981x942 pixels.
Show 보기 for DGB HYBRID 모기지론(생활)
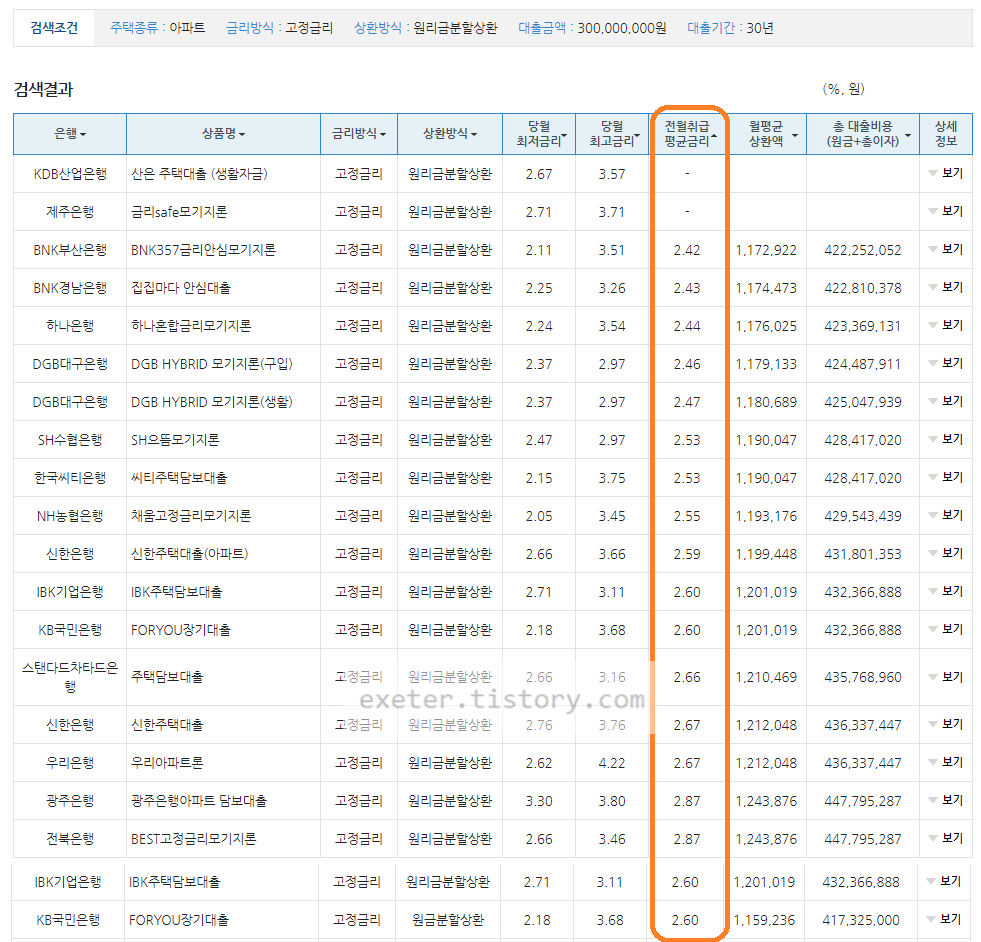tap(946, 402)
